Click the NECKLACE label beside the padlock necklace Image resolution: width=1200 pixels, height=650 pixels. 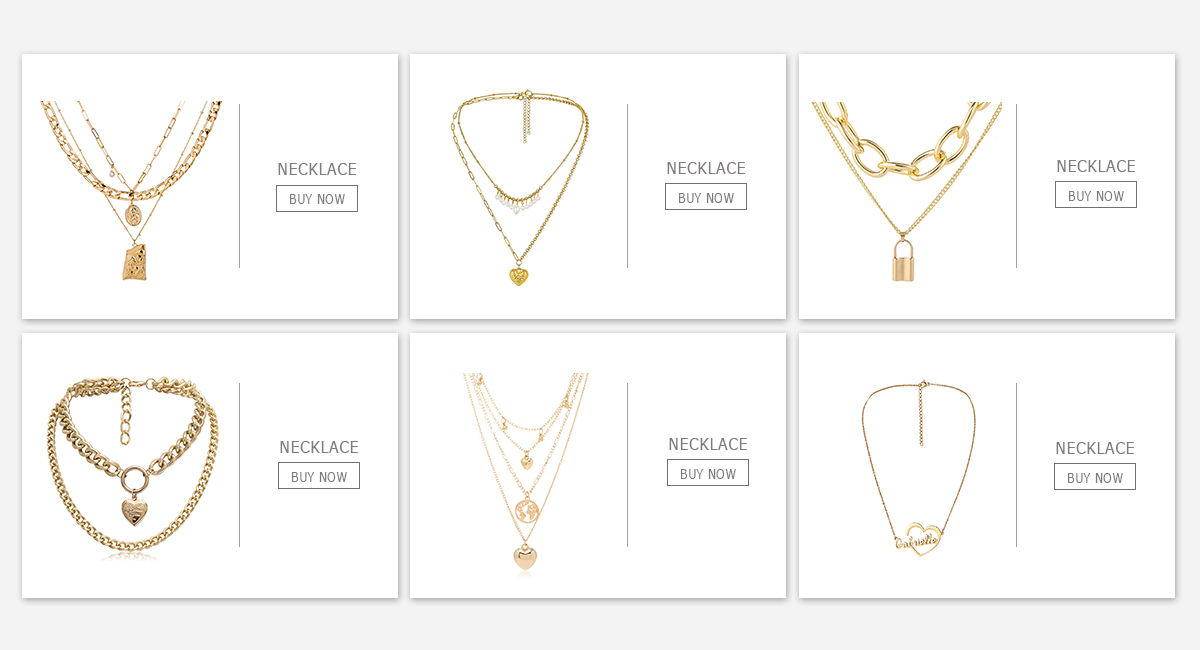pos(1096,166)
